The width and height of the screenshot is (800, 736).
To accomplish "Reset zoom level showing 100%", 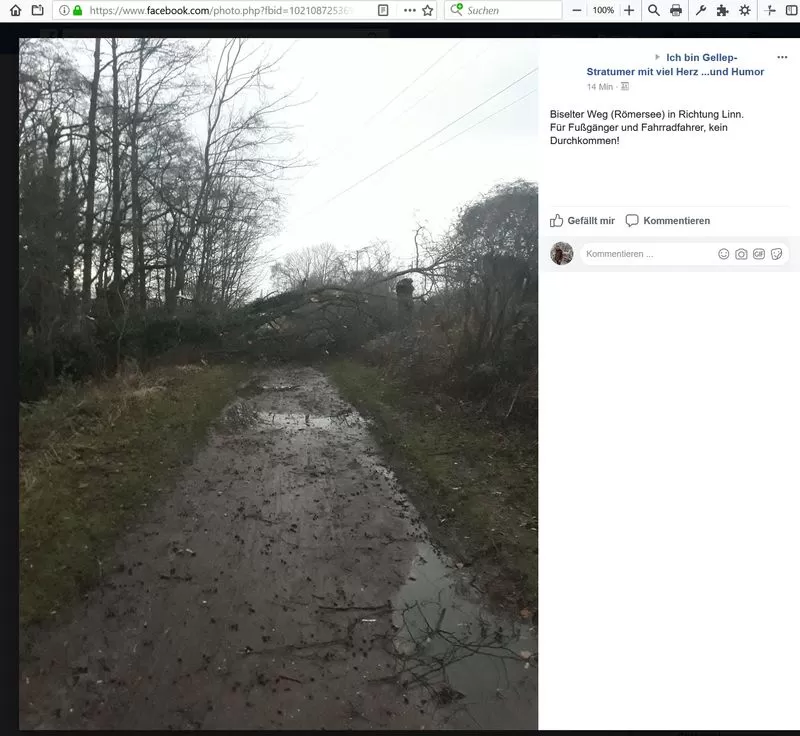I will pos(603,10).
